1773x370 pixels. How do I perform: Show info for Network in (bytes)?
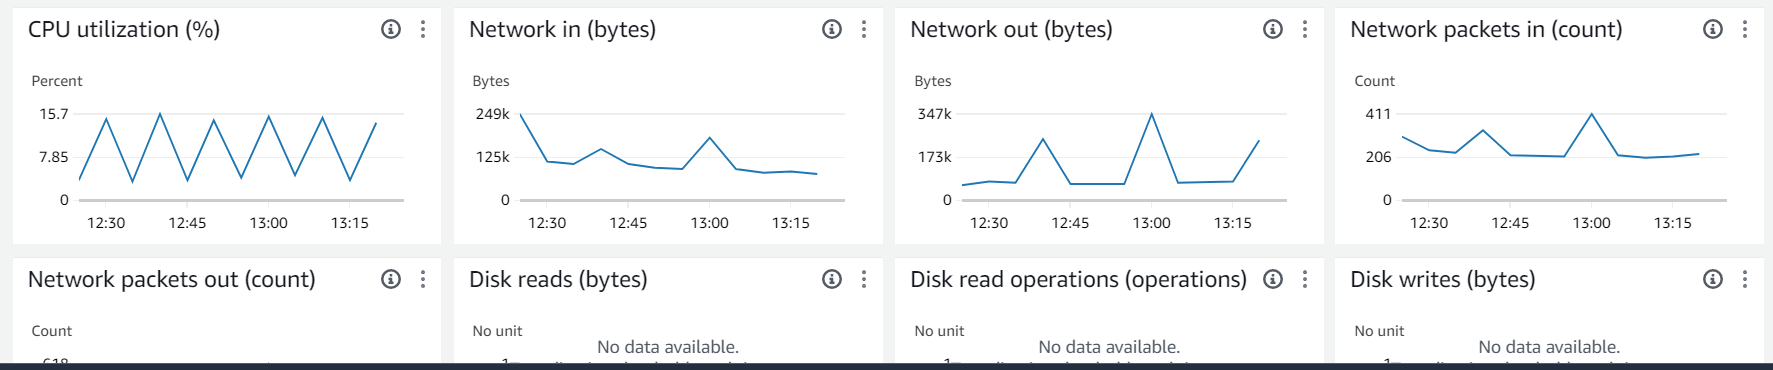[x=832, y=29]
